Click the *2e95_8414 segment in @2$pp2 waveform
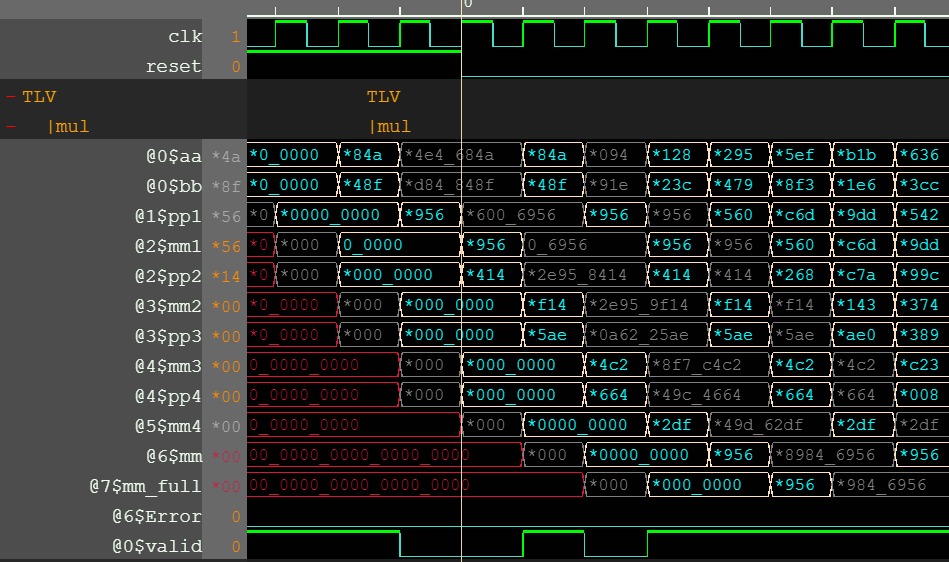Viewport: 949px width, 562px height. 584,275
